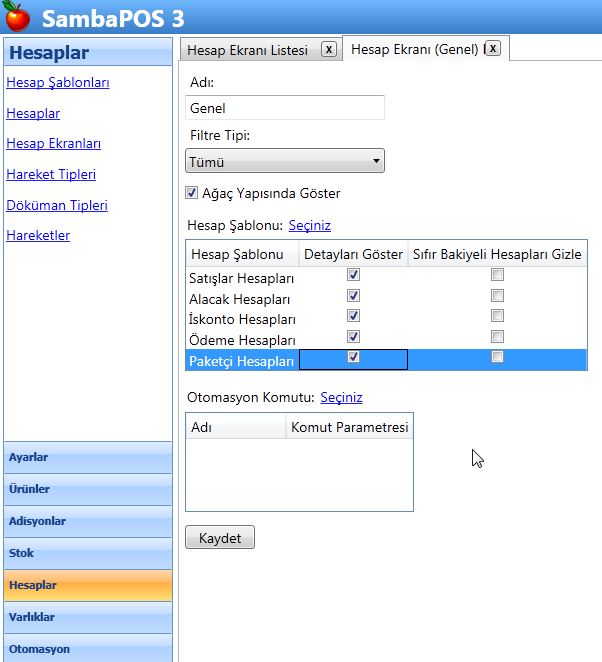The image size is (602, 662).
Task: Click the Kaydet button
Action: [x=220, y=538]
